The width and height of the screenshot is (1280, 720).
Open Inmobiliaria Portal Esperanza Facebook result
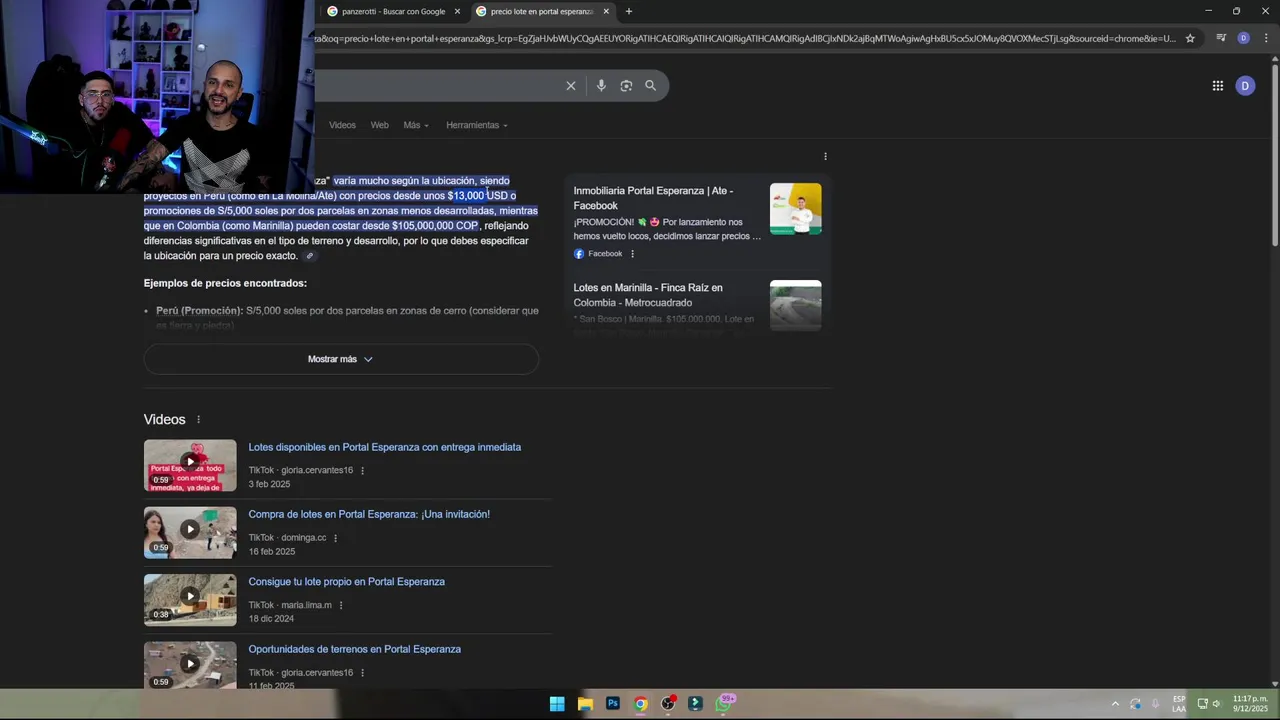pyautogui.click(x=653, y=198)
